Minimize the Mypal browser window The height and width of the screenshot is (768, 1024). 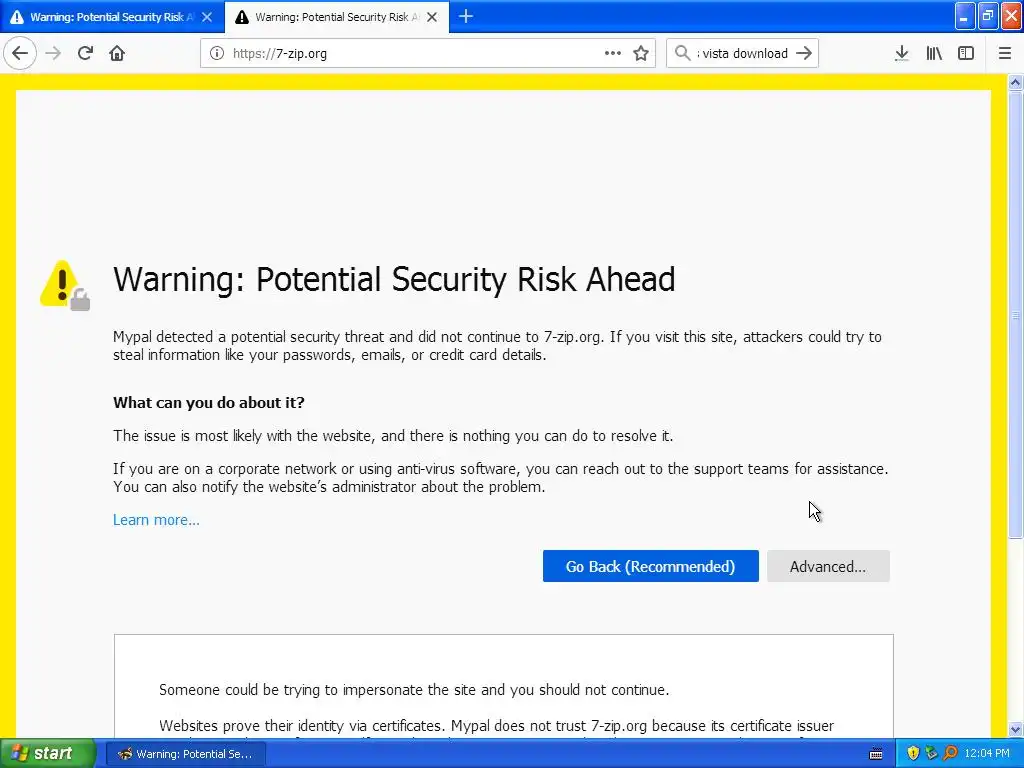[x=965, y=16]
